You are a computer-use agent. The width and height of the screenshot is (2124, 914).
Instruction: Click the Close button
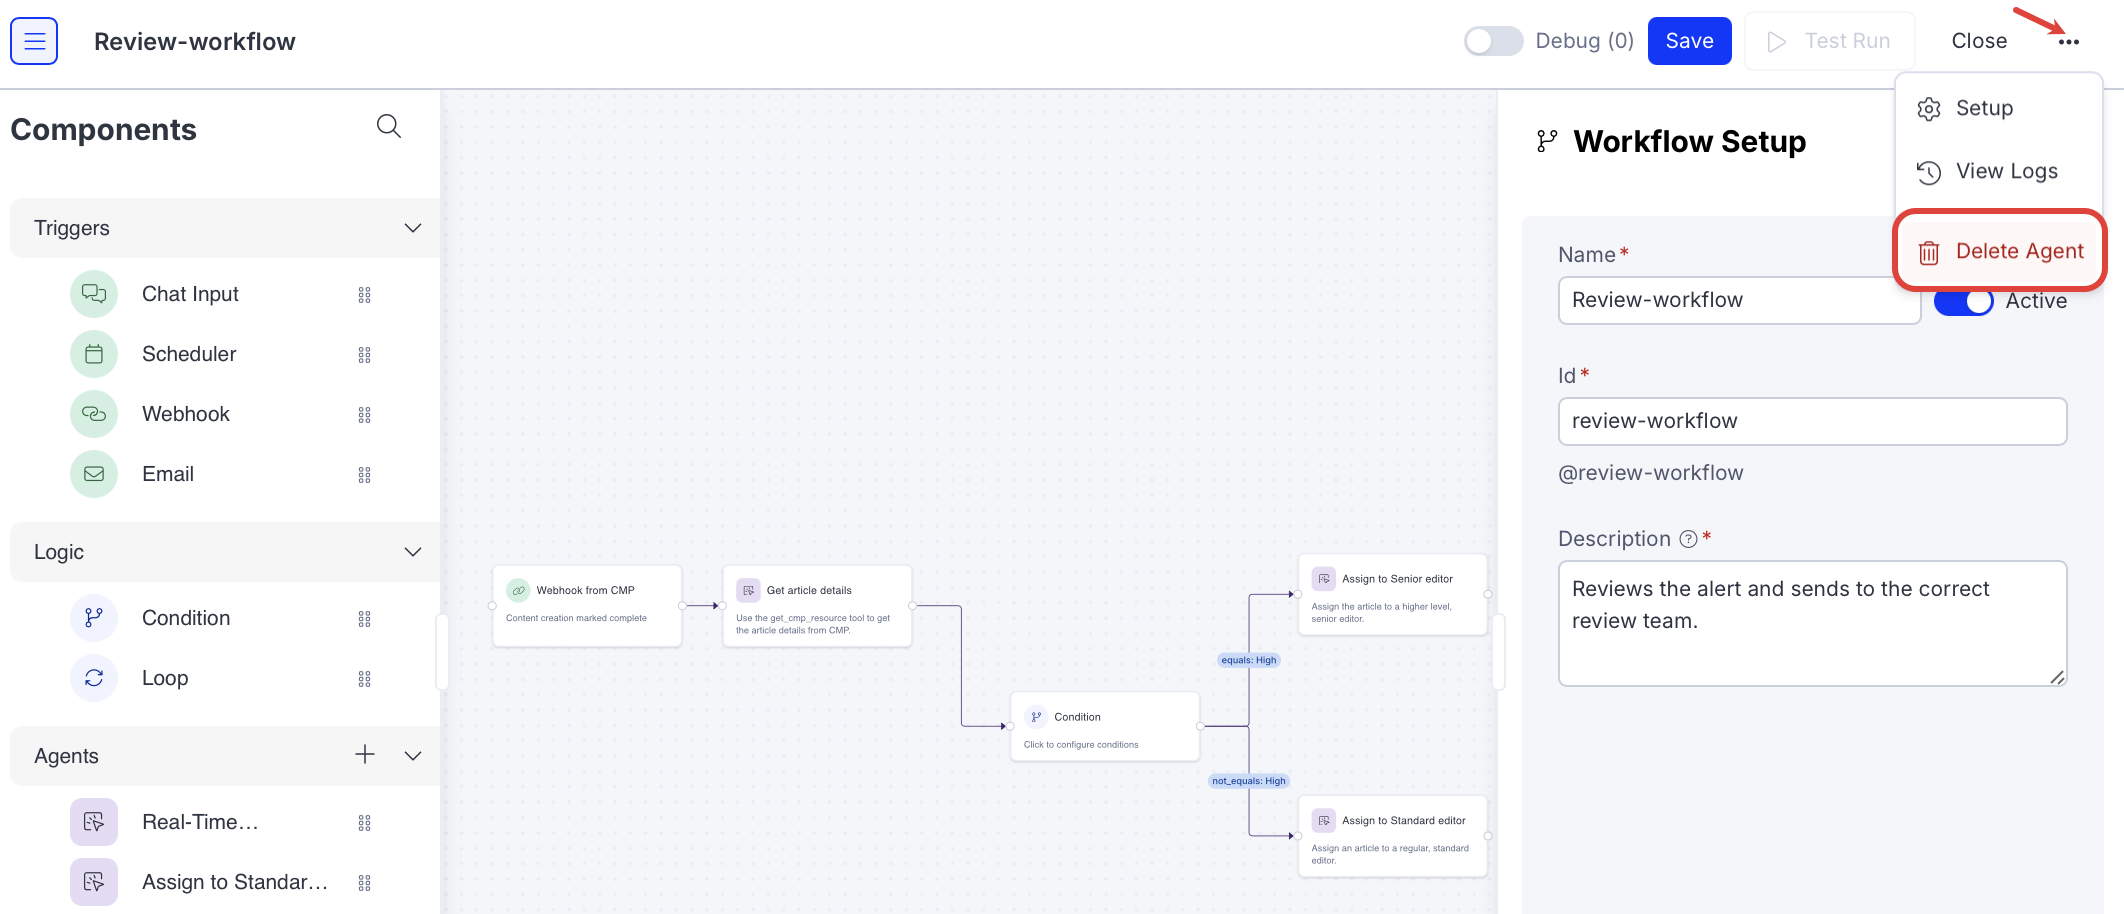pos(1978,41)
